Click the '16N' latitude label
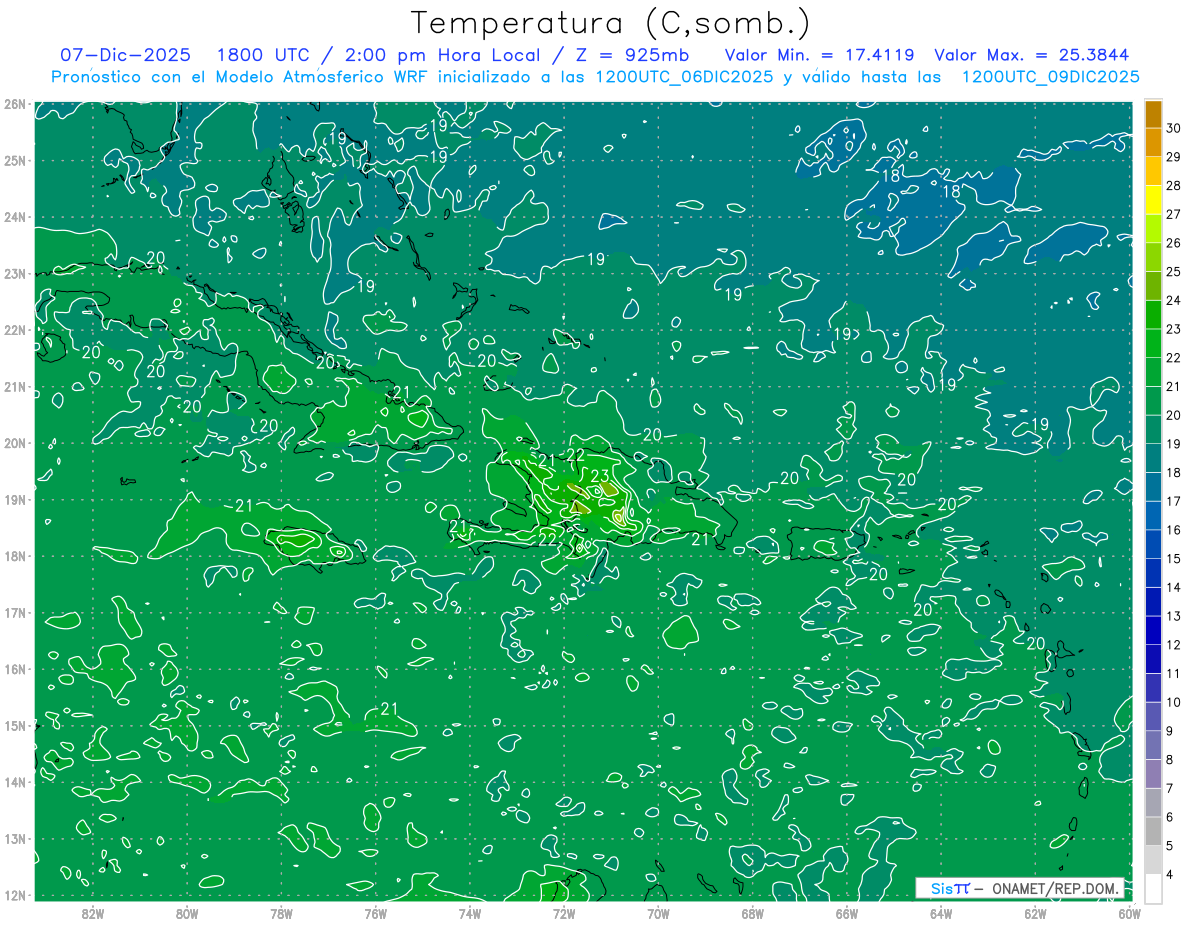1200x927 pixels. 15,669
